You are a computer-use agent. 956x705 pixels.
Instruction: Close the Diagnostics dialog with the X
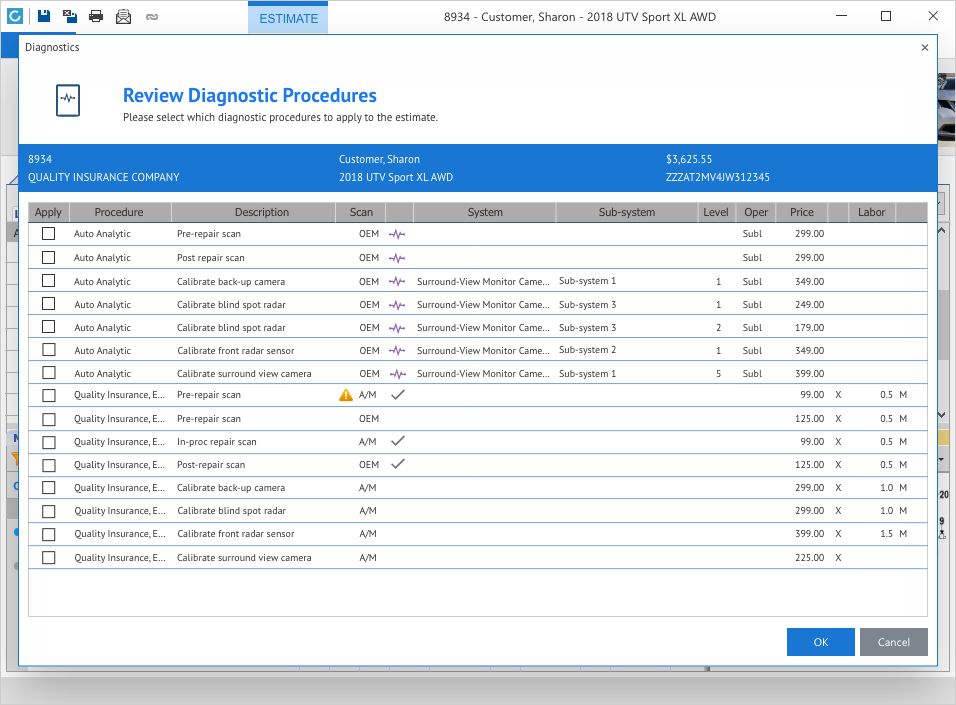pyautogui.click(x=925, y=48)
